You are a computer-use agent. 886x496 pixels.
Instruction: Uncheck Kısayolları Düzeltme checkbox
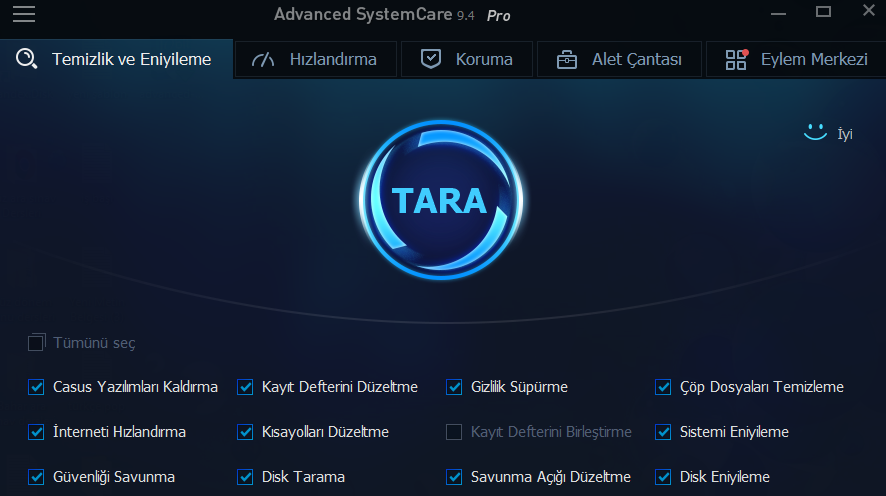pyautogui.click(x=245, y=432)
